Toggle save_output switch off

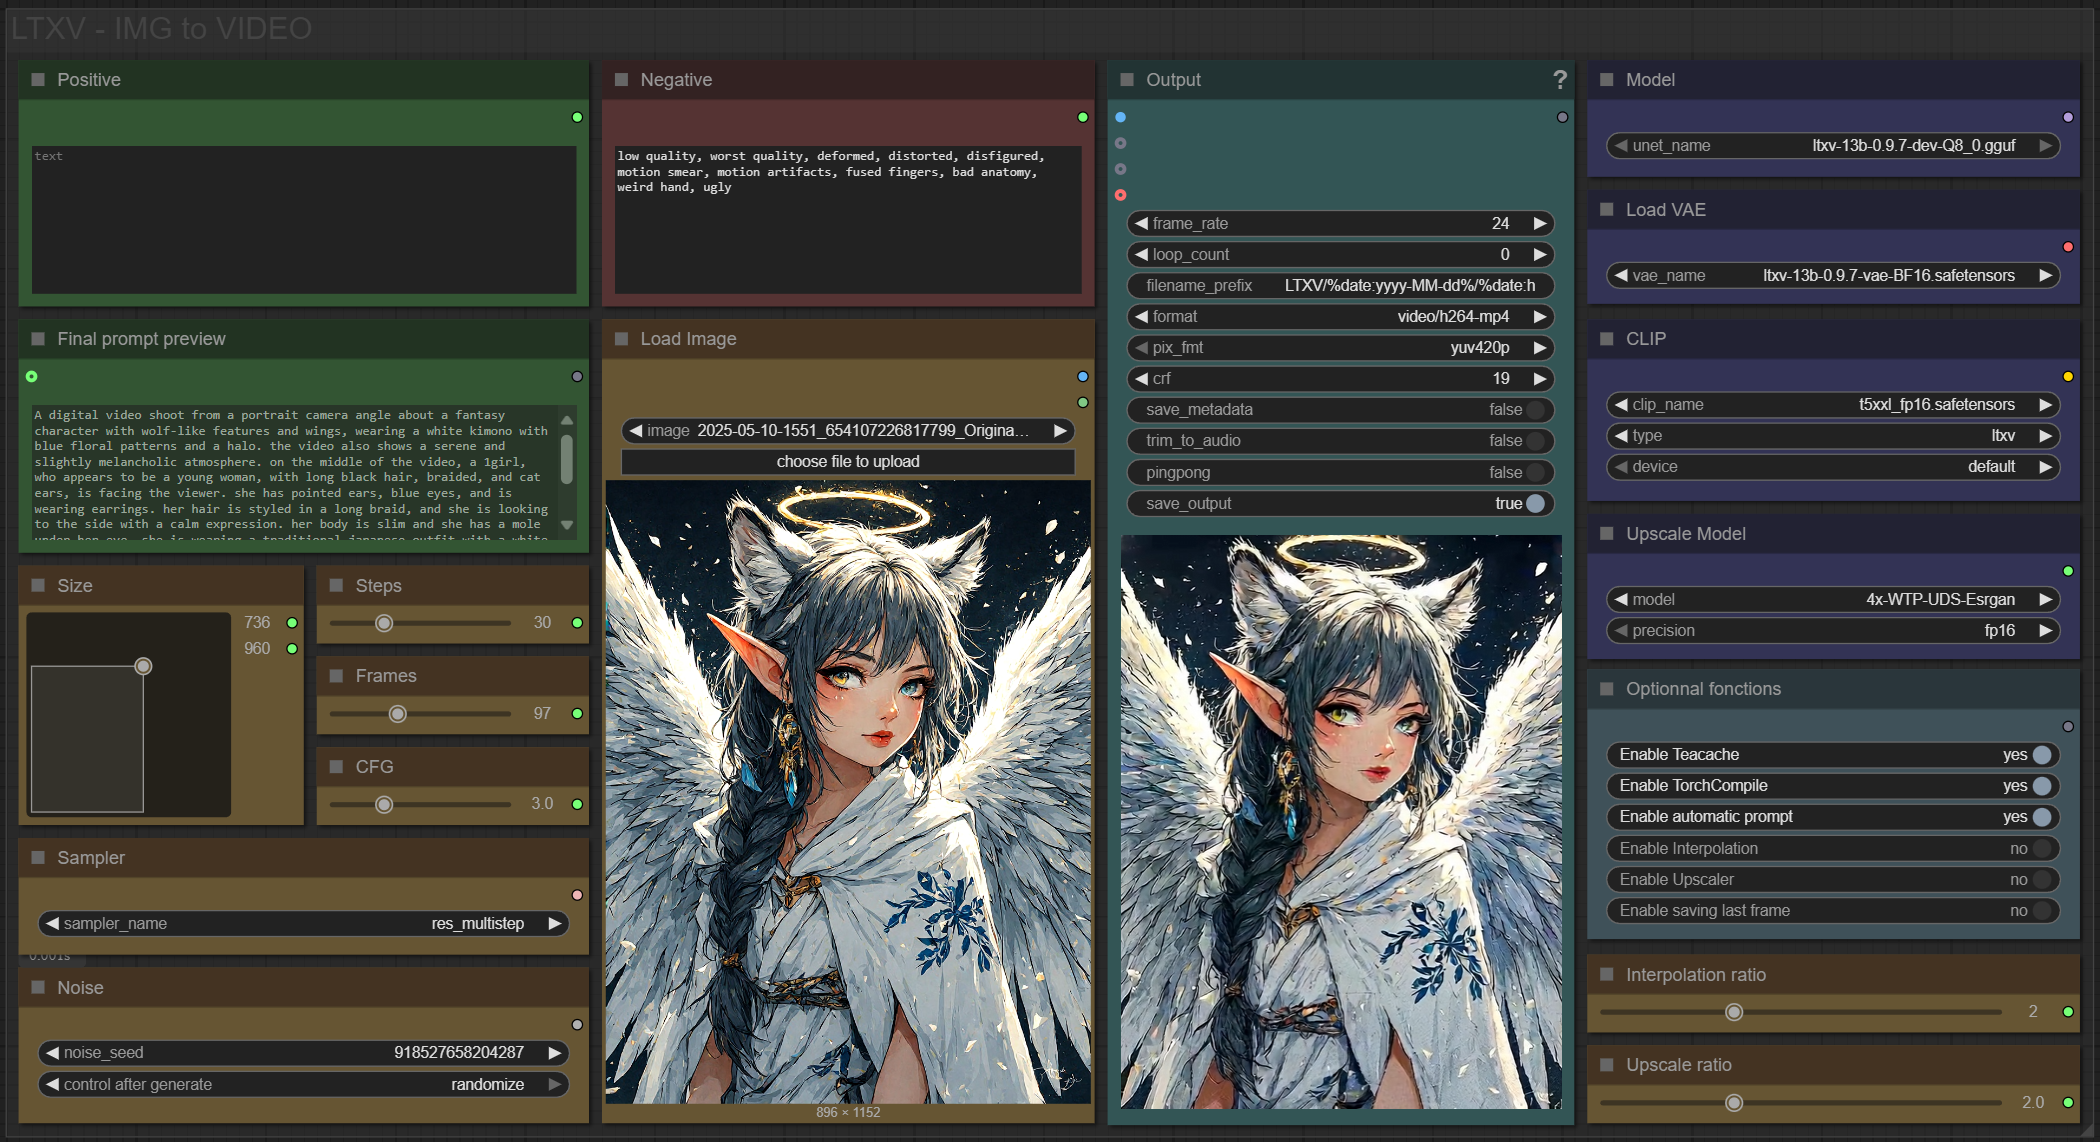click(1536, 503)
